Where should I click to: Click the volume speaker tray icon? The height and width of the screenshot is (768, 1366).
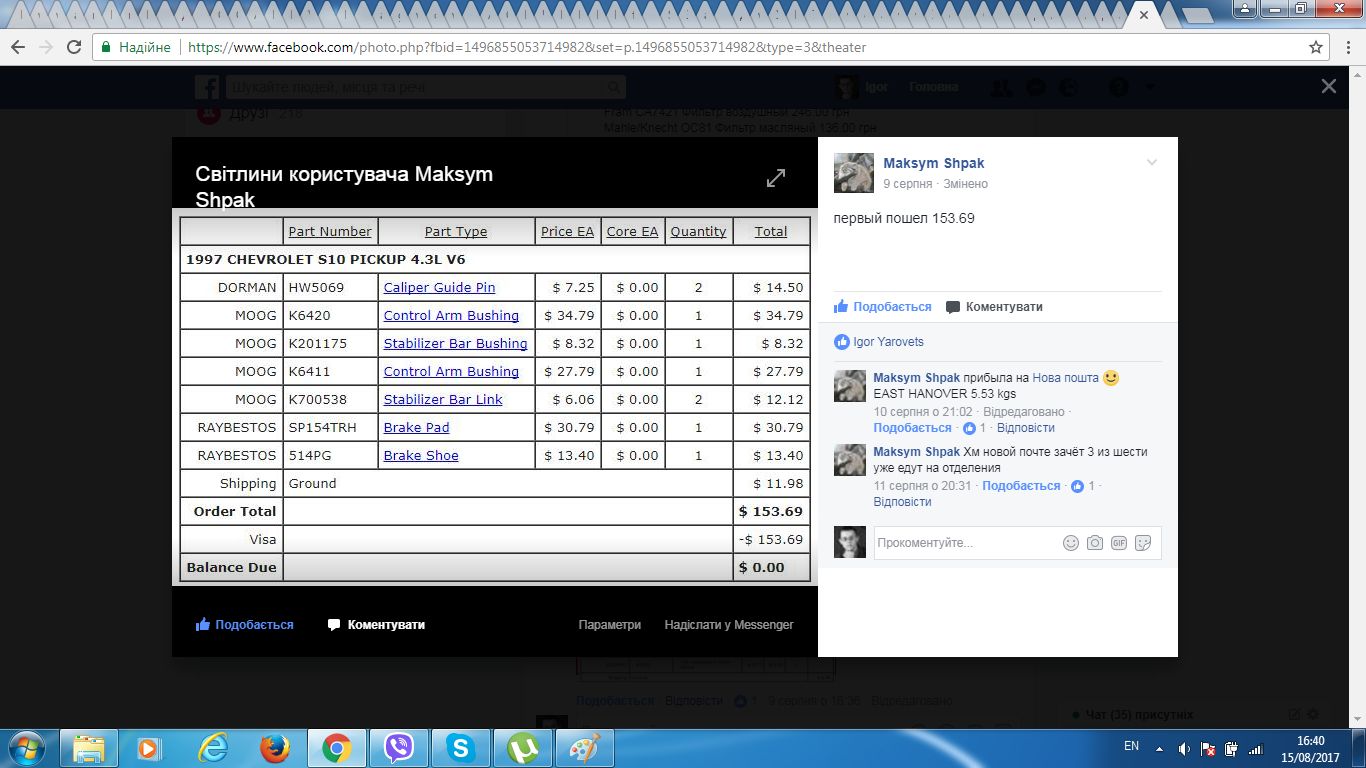click(x=1184, y=748)
